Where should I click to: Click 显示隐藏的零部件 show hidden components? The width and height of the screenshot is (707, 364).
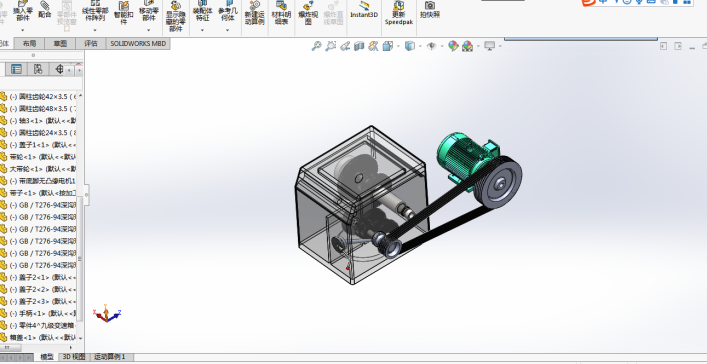(x=175, y=17)
